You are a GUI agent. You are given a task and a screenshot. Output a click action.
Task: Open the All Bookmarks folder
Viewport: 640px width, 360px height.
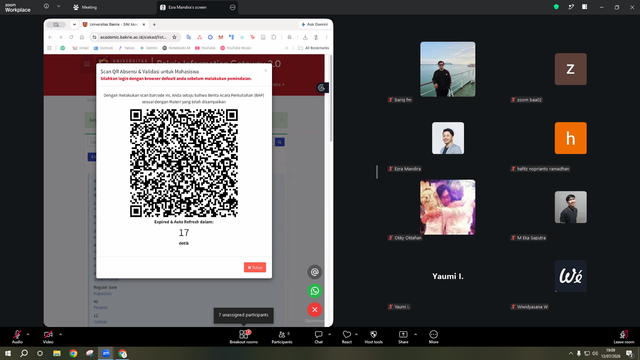tap(313, 48)
